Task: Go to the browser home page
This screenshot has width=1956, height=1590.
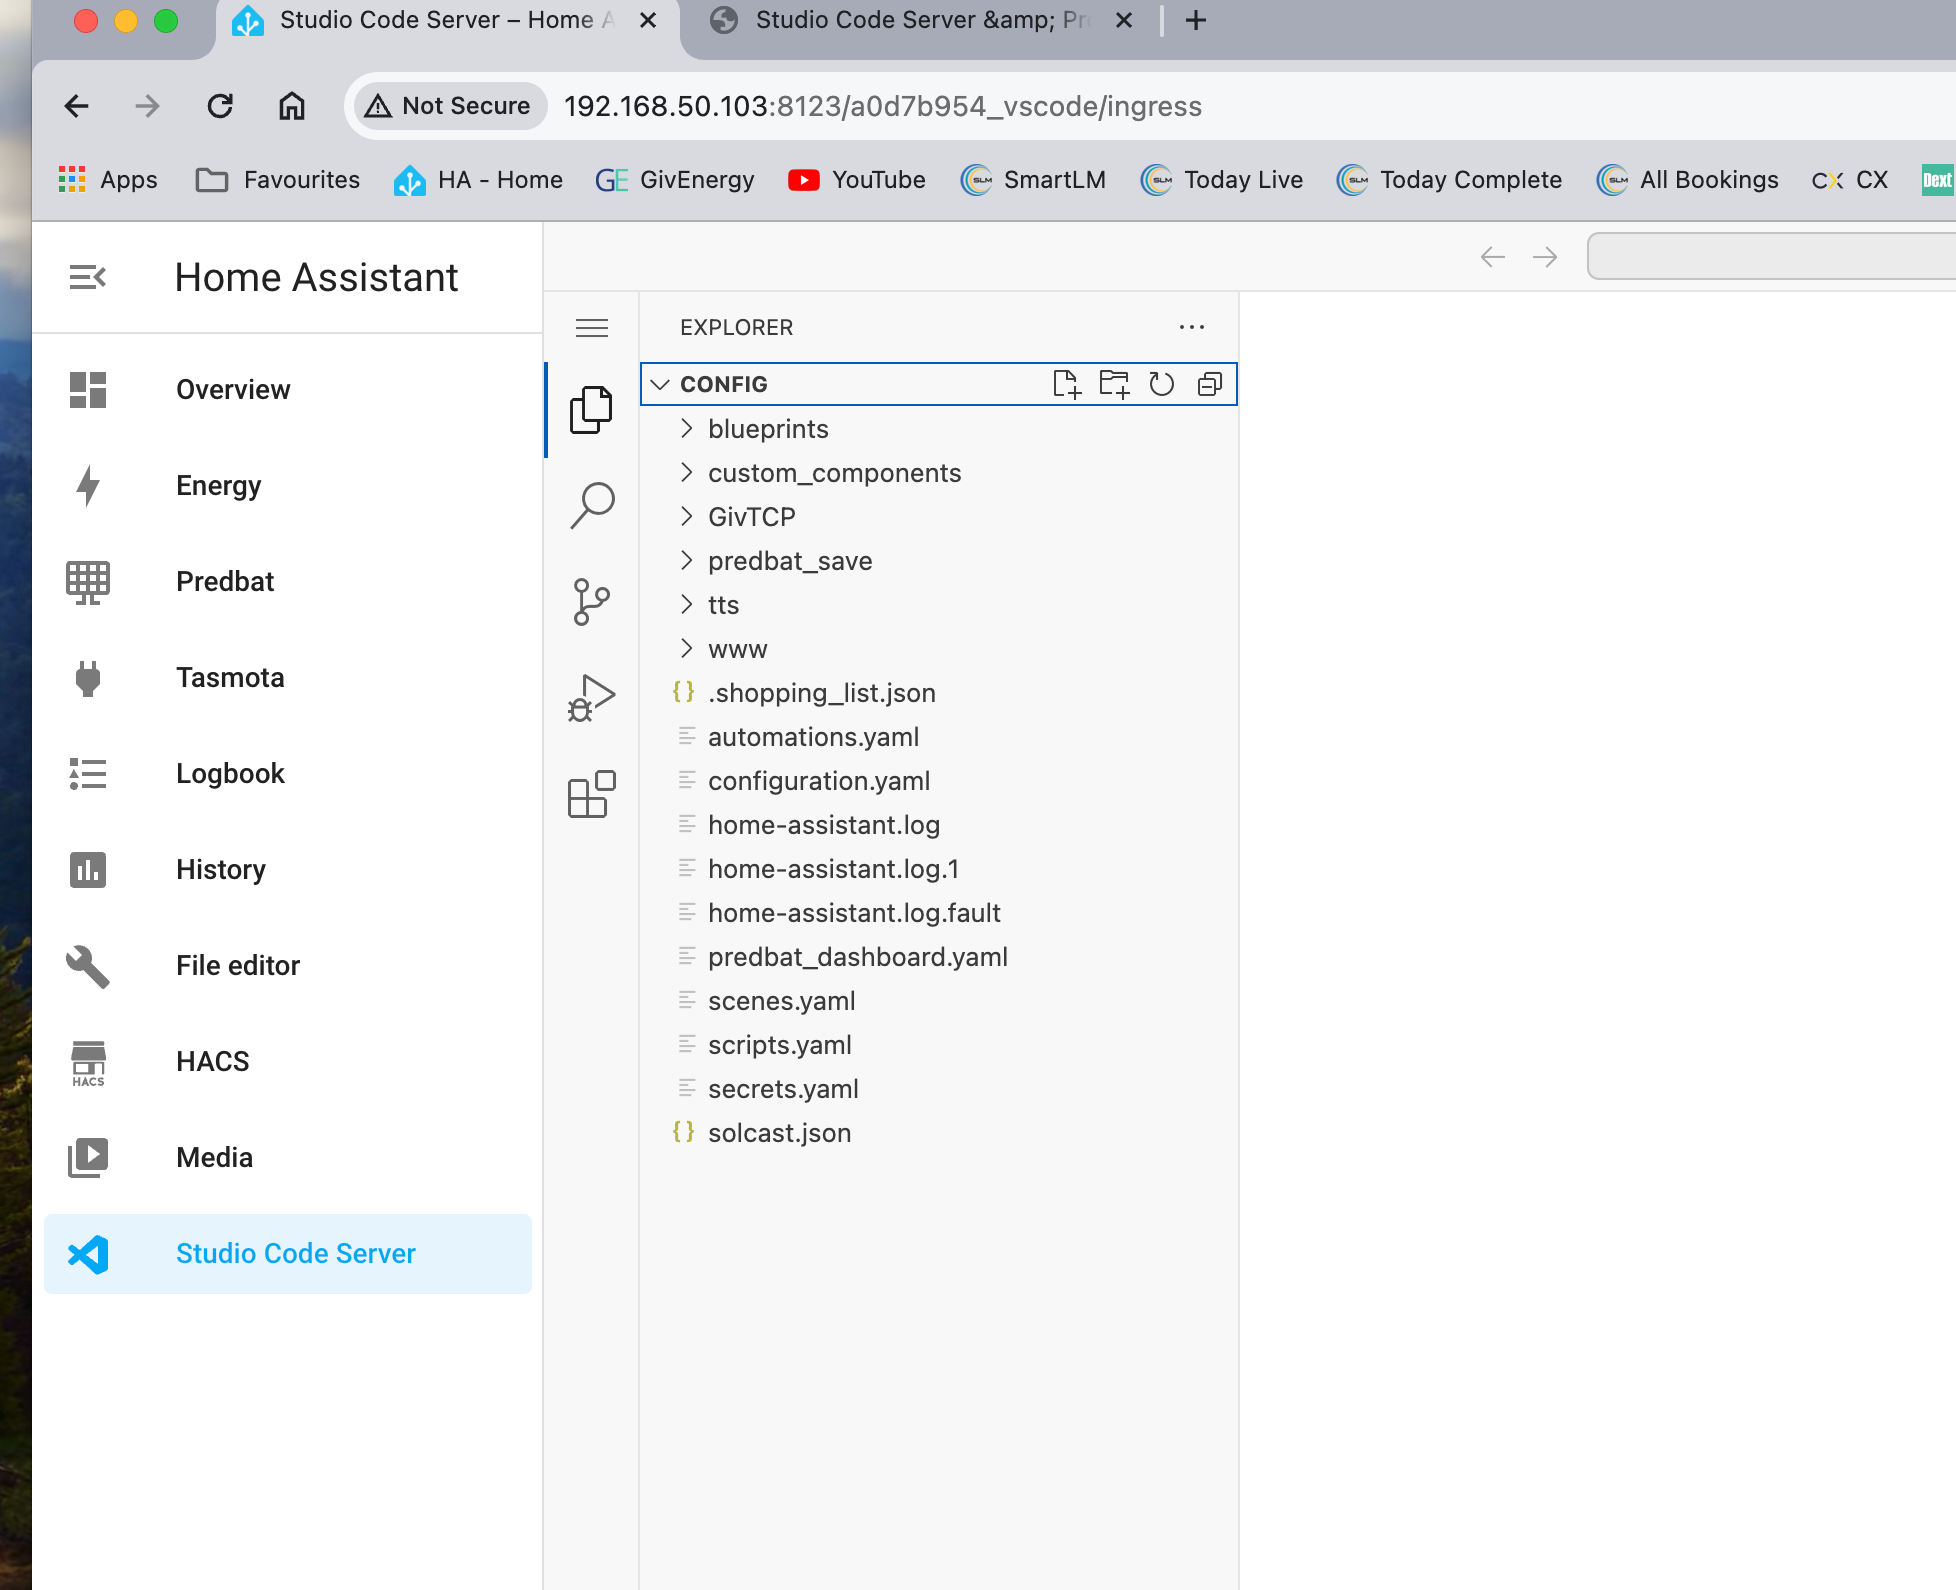Action: [x=292, y=106]
